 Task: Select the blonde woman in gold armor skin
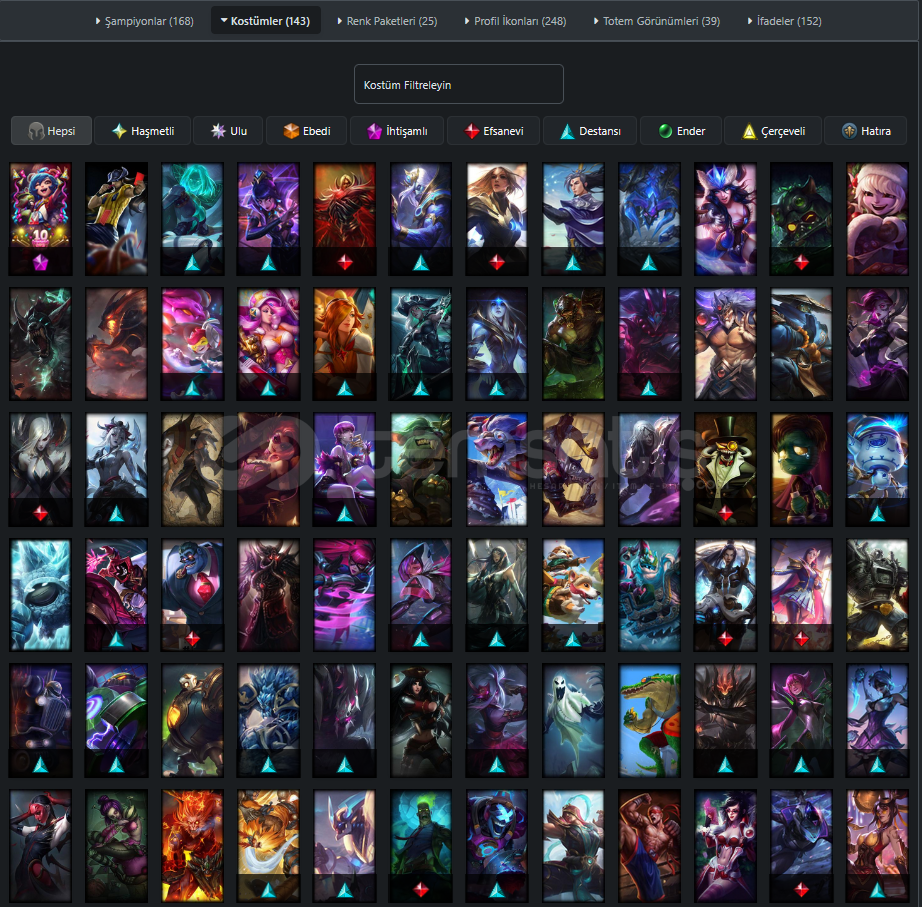coord(497,219)
